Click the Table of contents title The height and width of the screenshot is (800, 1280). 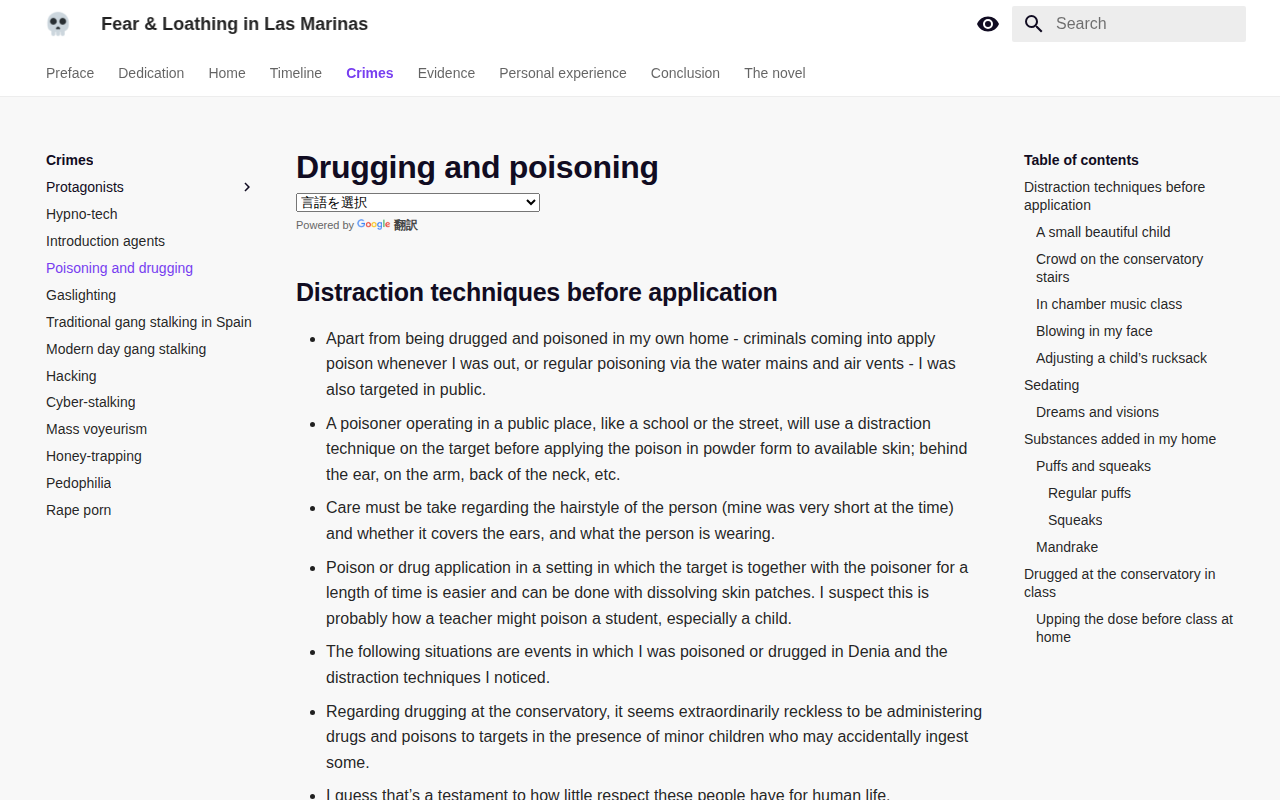(1081, 160)
